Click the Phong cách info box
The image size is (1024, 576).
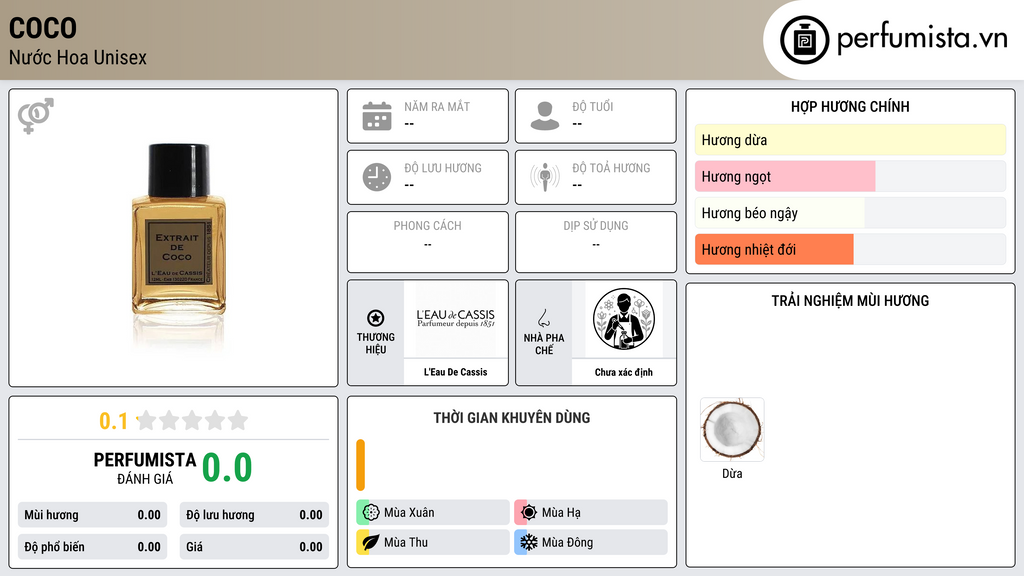click(x=428, y=242)
